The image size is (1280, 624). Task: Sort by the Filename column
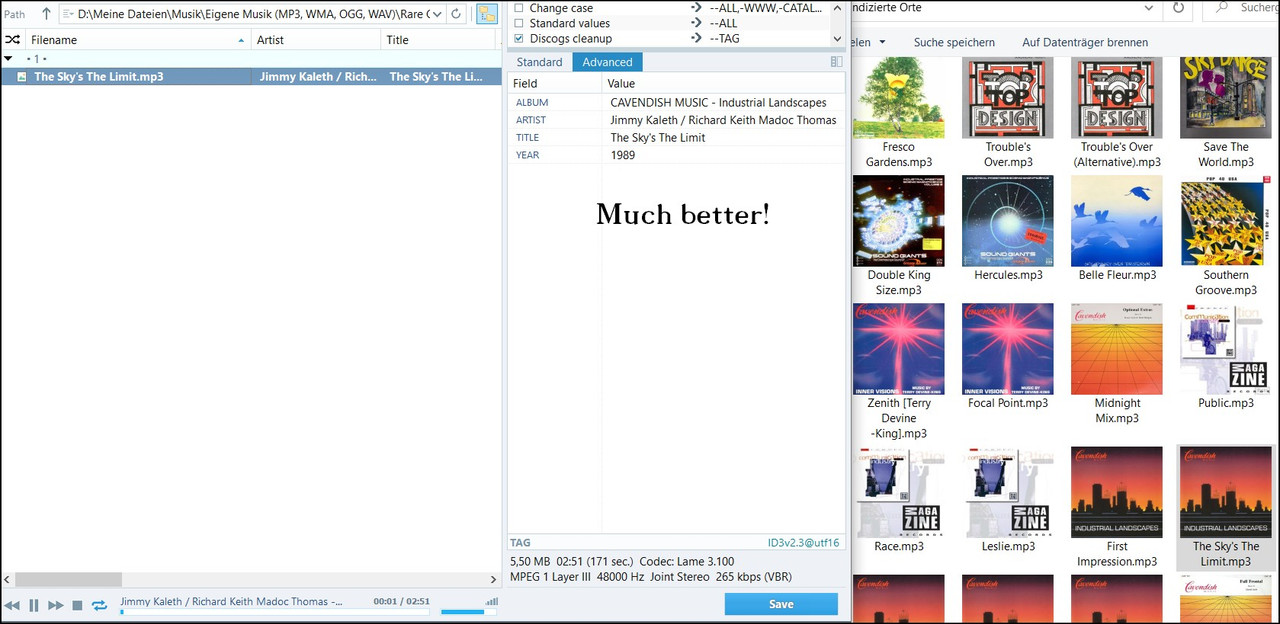[138, 40]
